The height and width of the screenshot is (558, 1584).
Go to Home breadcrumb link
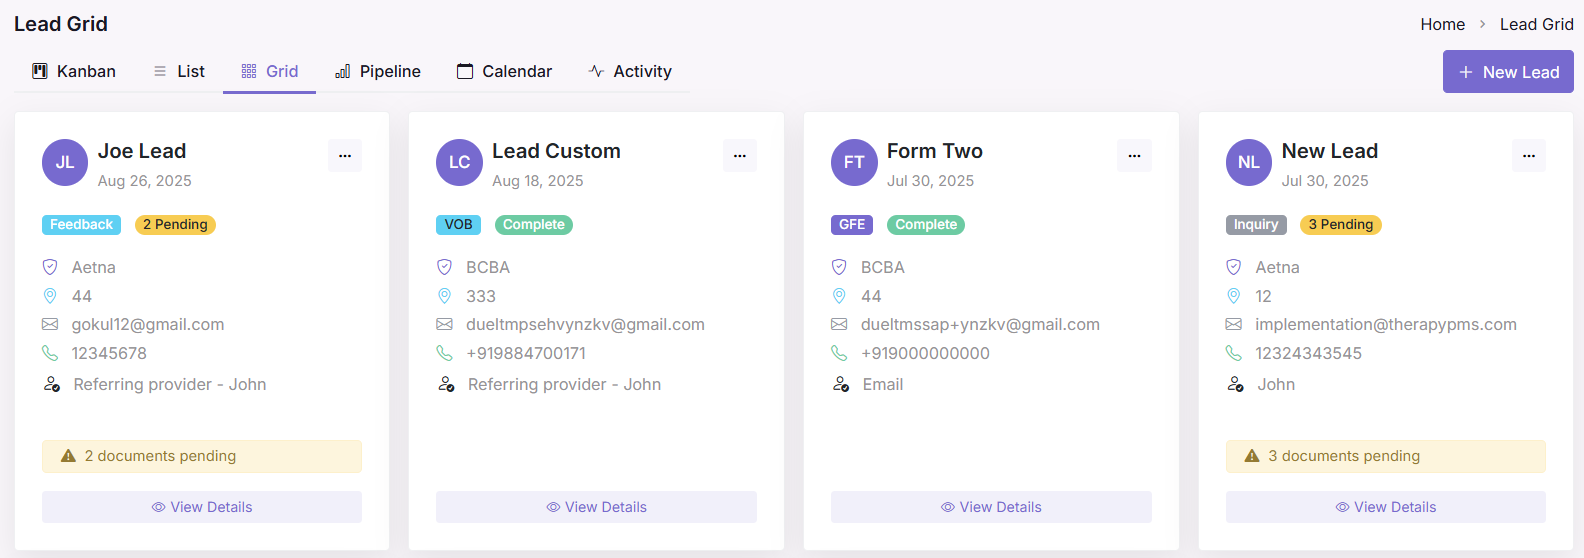point(1442,24)
